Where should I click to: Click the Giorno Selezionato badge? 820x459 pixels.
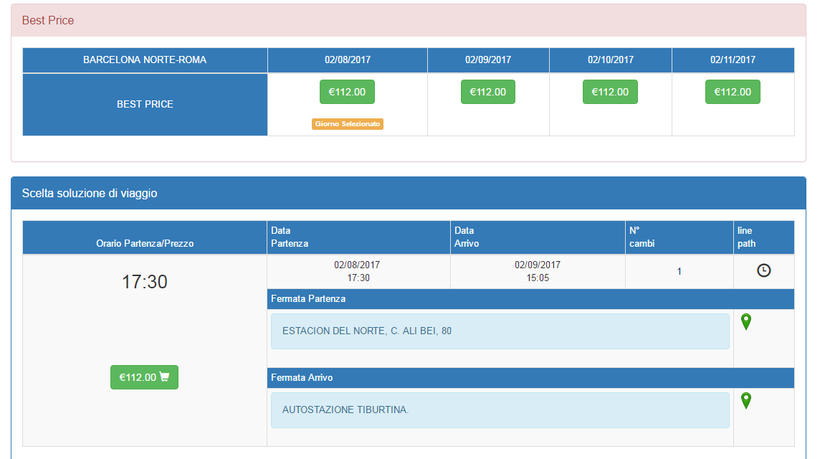point(347,124)
